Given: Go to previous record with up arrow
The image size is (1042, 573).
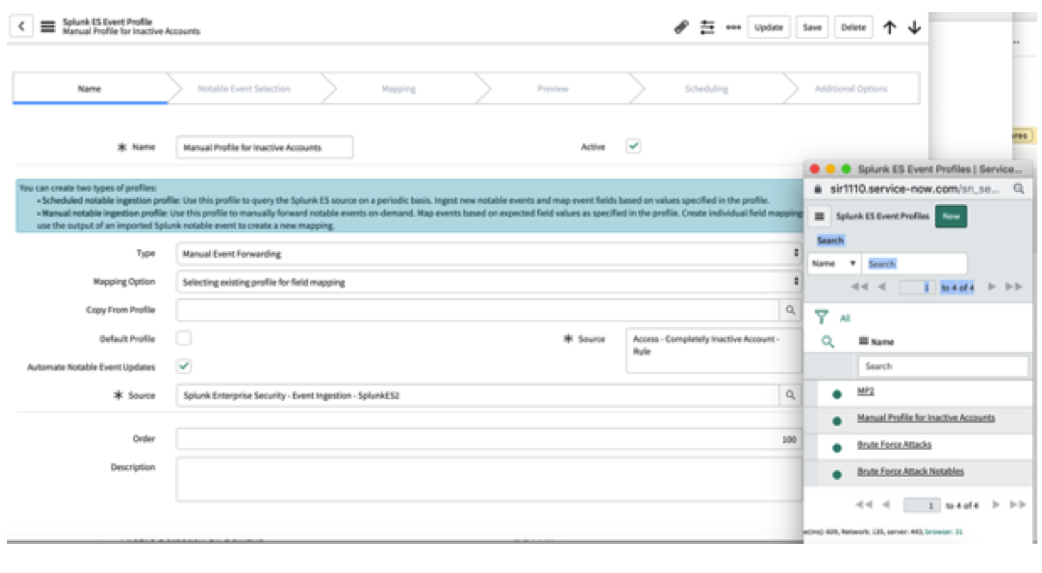Looking at the screenshot, I should [x=890, y=27].
